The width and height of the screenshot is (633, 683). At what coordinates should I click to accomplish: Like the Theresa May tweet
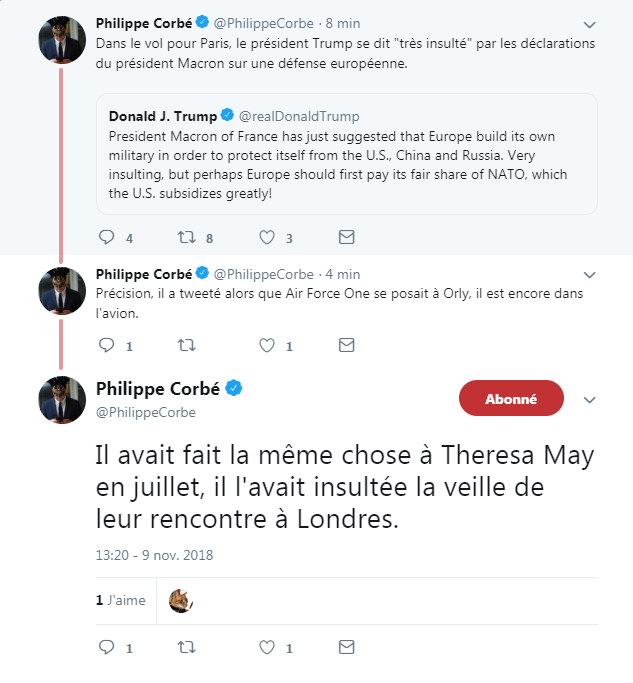pyautogui.click(x=267, y=648)
